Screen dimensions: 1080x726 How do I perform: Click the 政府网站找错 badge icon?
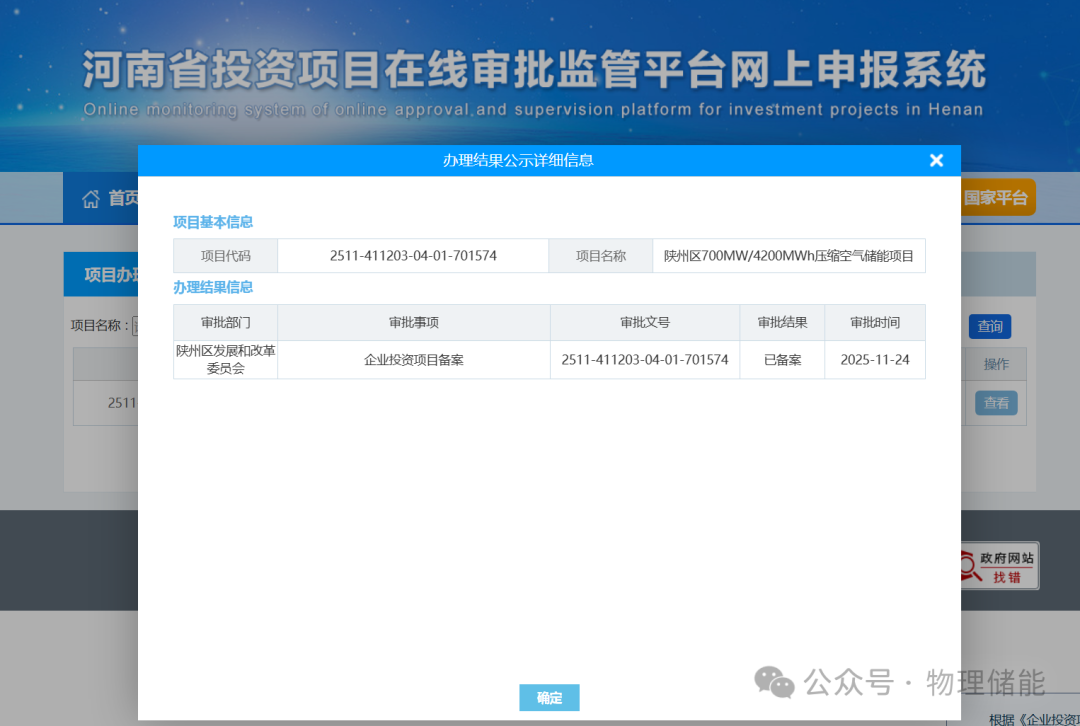pos(998,567)
